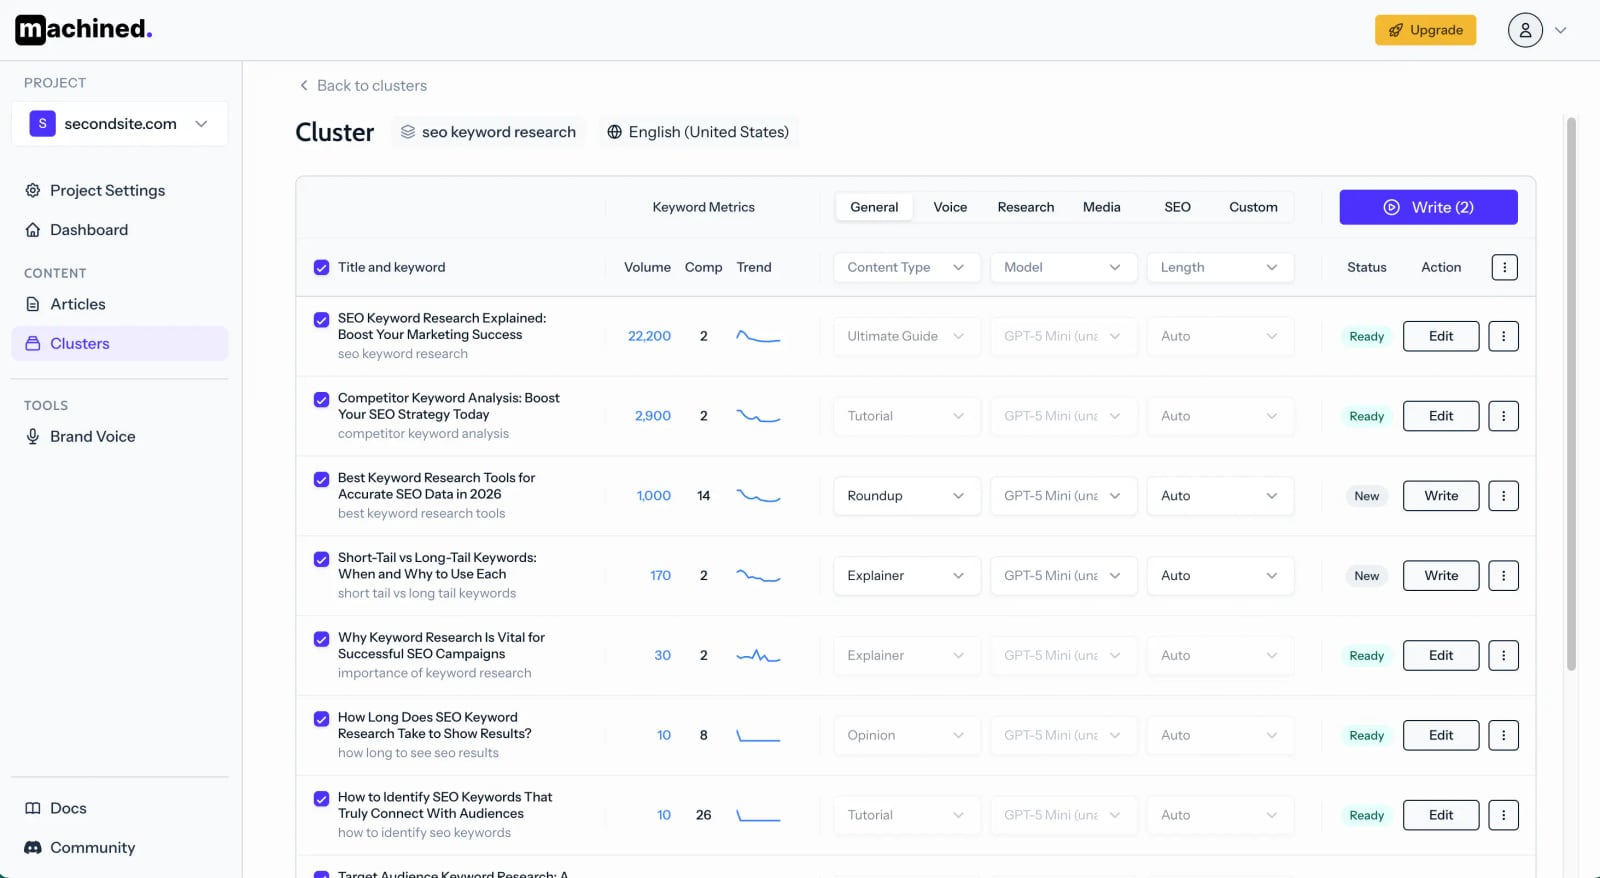Screen dimensions: 1600x878
Task: View trend sparkline for Why Keyword Research Is Vital
Action: coord(758,656)
